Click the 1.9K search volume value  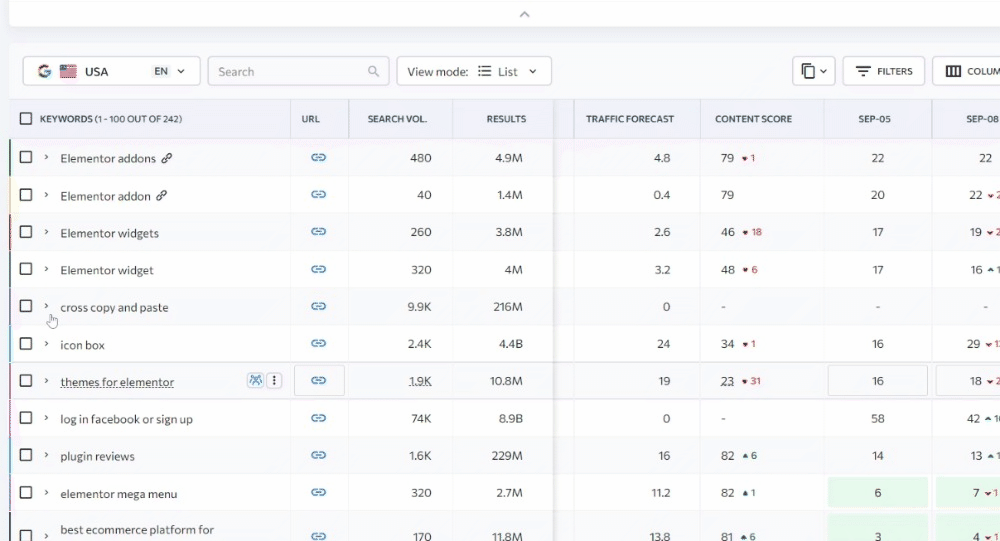420,382
